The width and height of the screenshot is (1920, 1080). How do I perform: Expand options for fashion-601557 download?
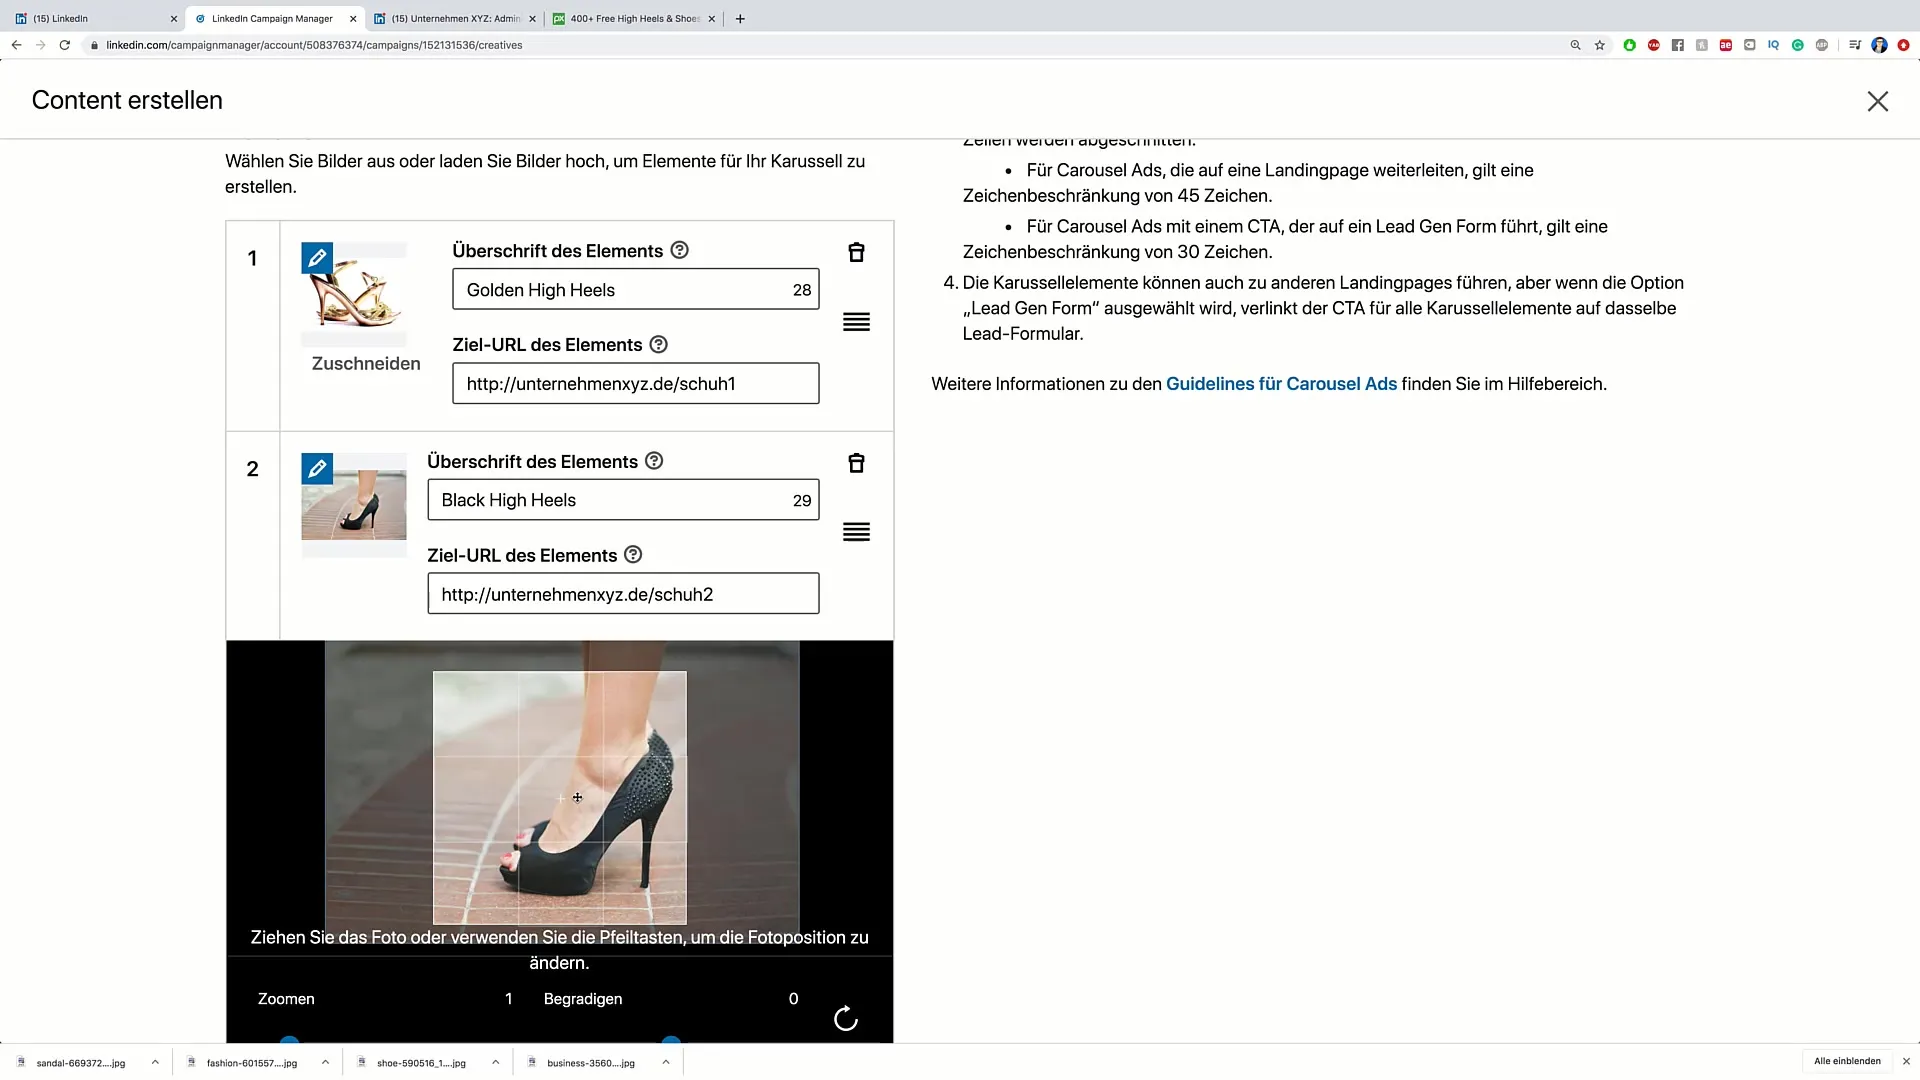point(325,1062)
